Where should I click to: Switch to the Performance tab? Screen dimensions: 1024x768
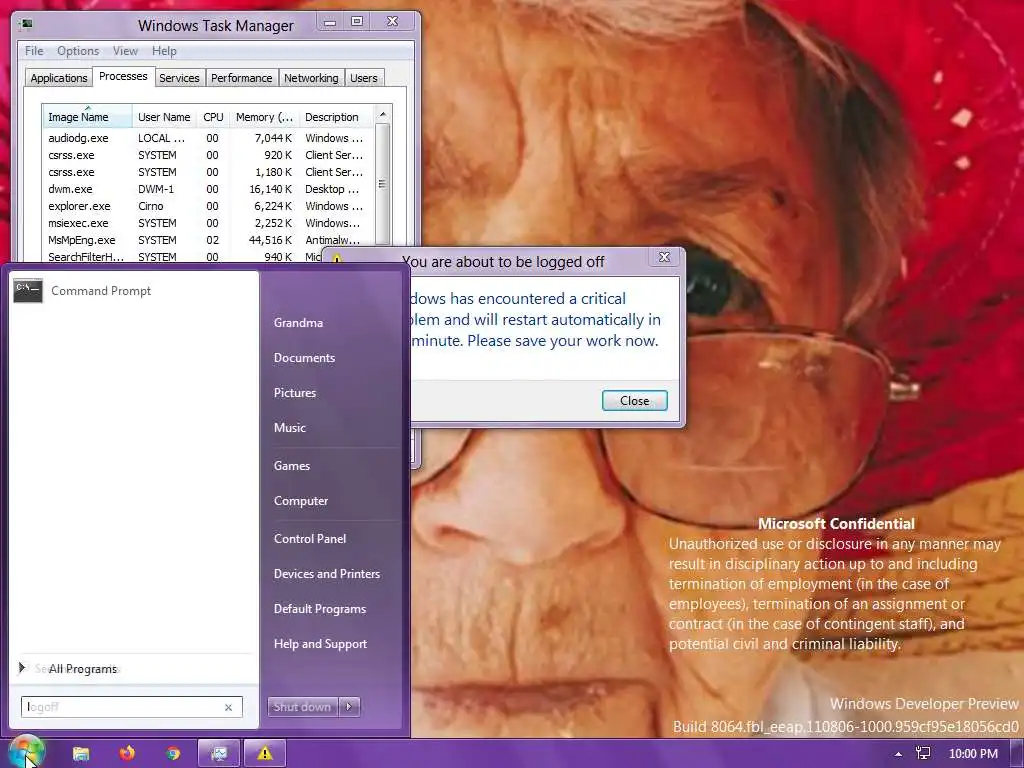(x=242, y=78)
